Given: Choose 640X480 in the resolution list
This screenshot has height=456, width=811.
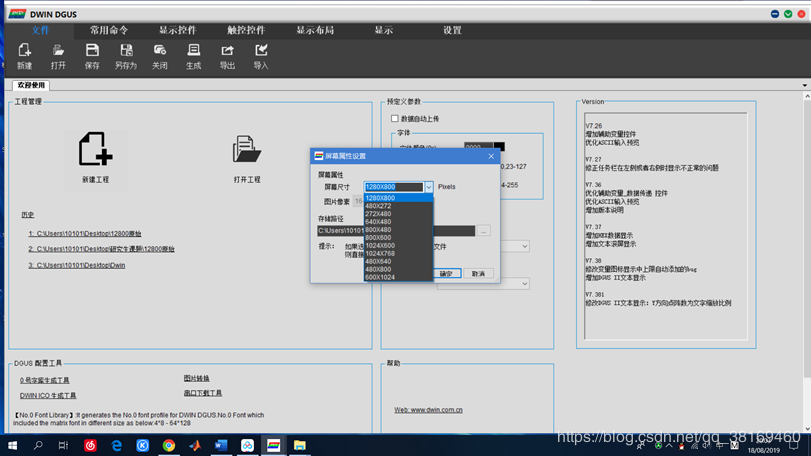Looking at the screenshot, I should (x=398, y=222).
